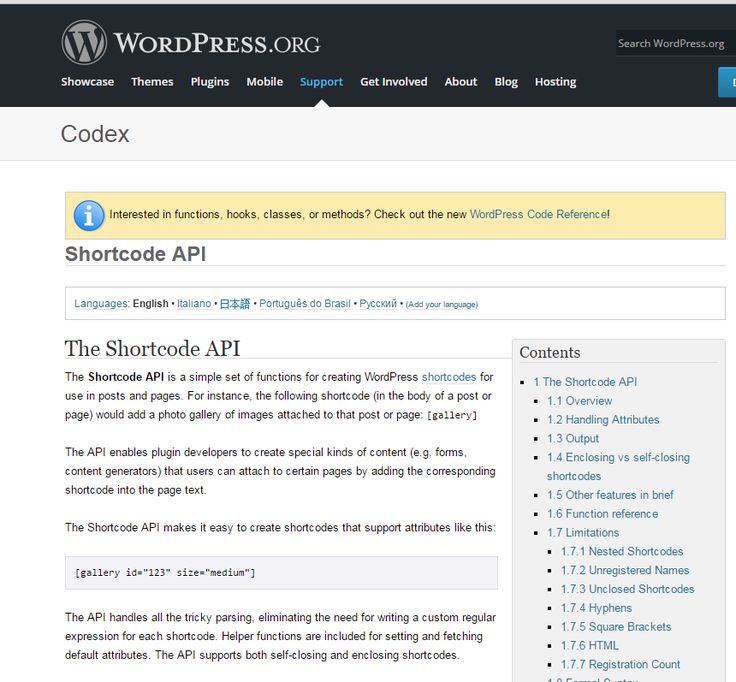Jump to 1 The Shortcode API contents entry
This screenshot has height=682, width=736.
point(585,382)
